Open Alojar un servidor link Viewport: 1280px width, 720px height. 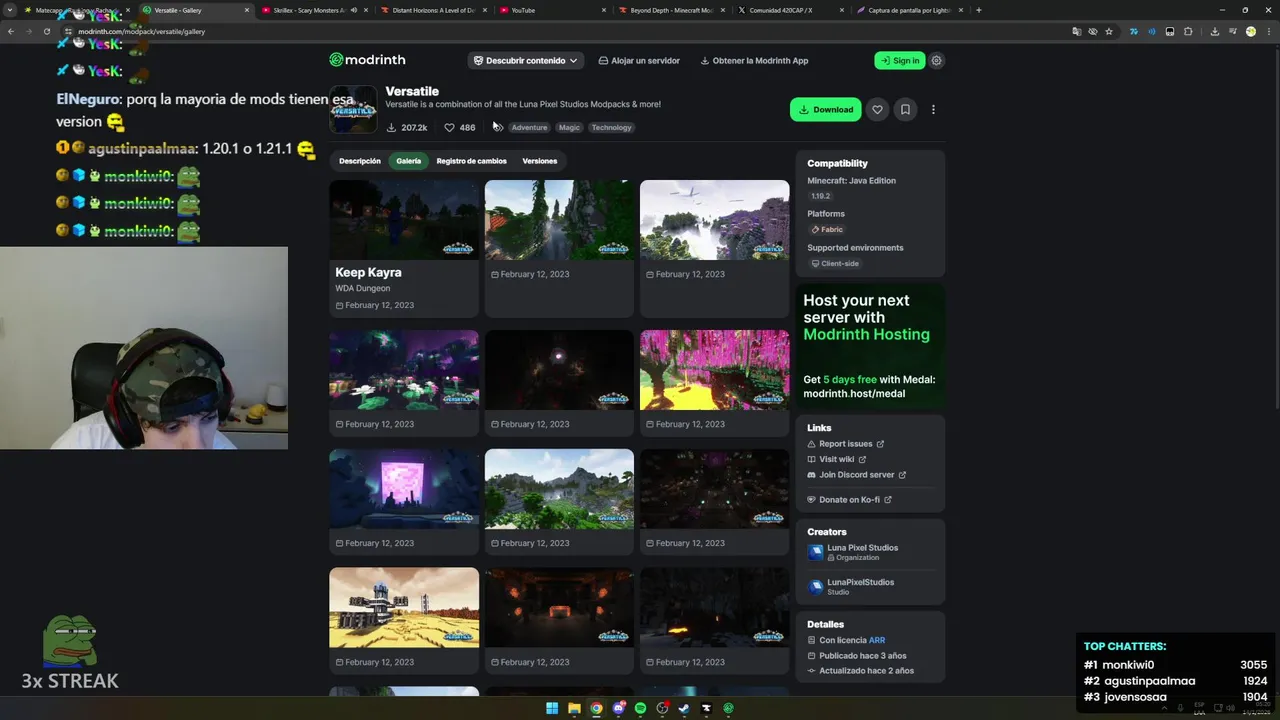[x=639, y=60]
